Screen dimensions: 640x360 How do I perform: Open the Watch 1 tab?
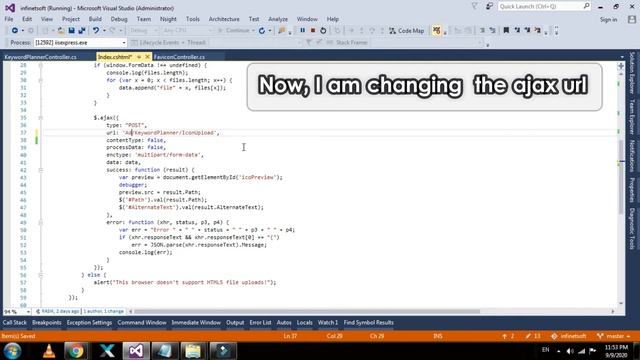point(328,322)
